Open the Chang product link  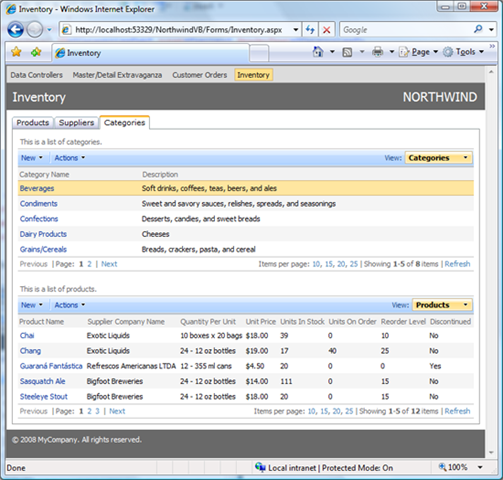[x=30, y=351]
